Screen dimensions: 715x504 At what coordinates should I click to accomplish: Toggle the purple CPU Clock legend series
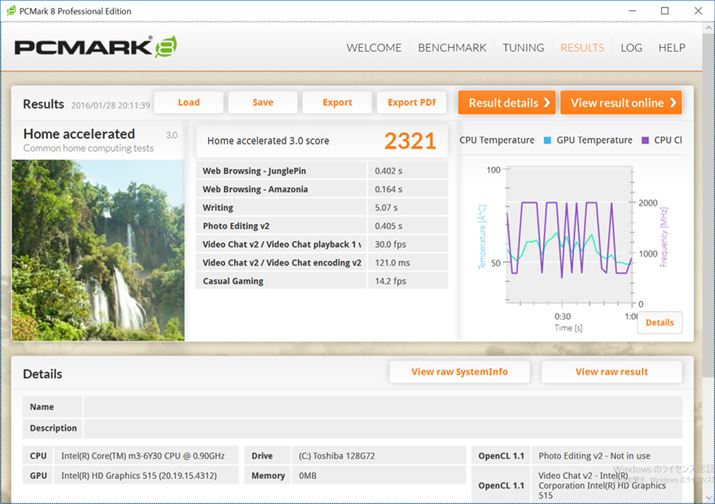662,140
